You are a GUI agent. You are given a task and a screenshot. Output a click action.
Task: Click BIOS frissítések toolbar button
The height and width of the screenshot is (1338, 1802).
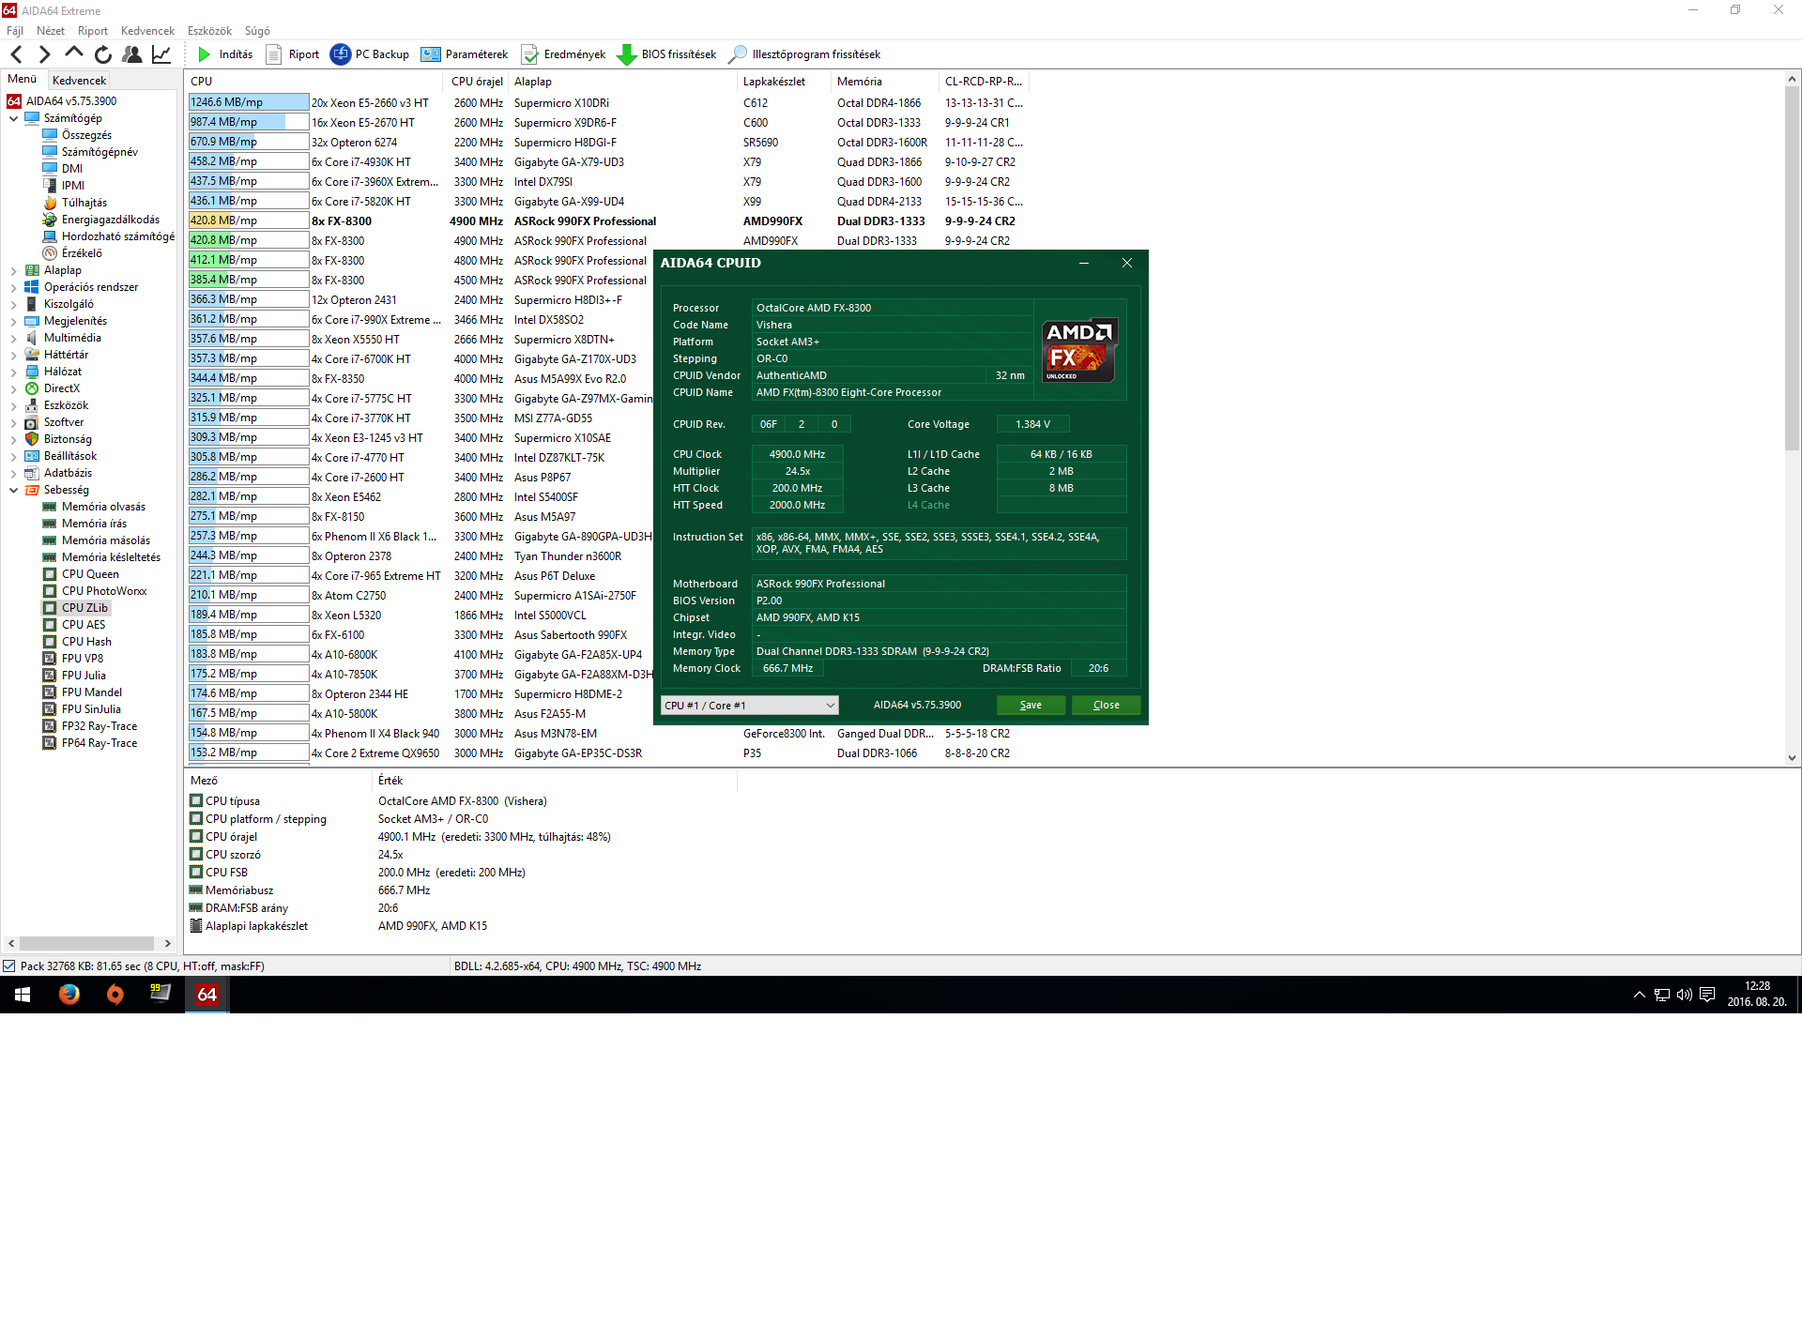(667, 54)
